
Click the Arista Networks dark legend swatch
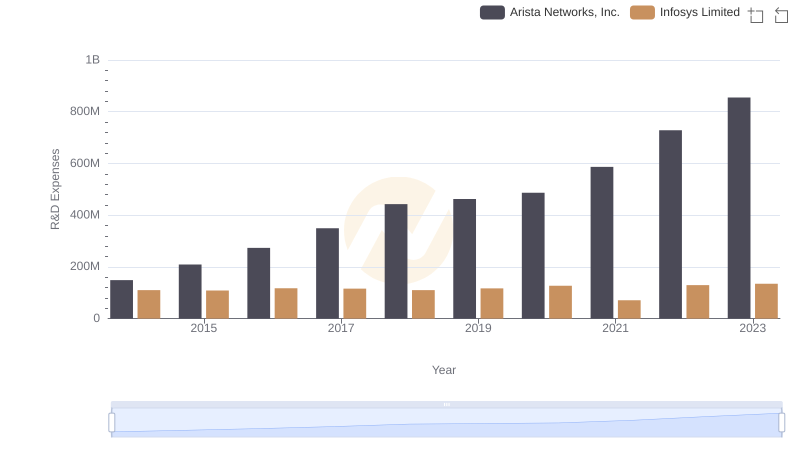tap(492, 12)
